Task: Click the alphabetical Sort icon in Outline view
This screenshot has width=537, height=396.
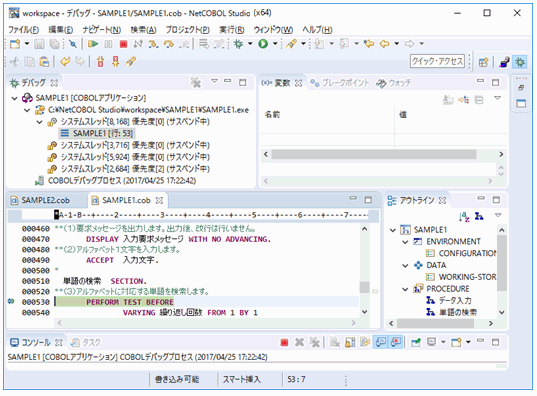Action: coord(464,216)
